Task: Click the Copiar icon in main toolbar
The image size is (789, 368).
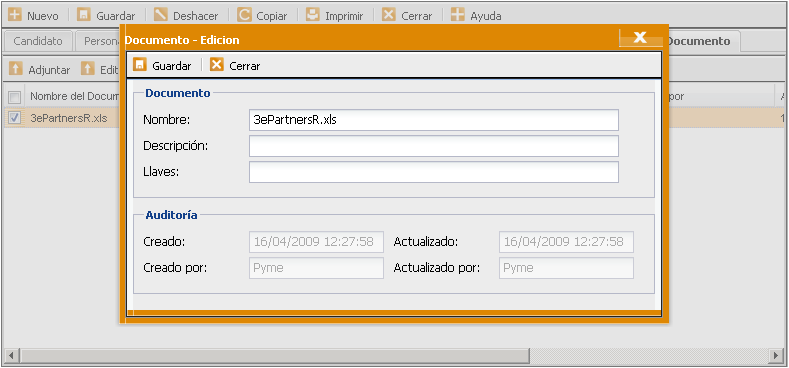Action: [244, 15]
